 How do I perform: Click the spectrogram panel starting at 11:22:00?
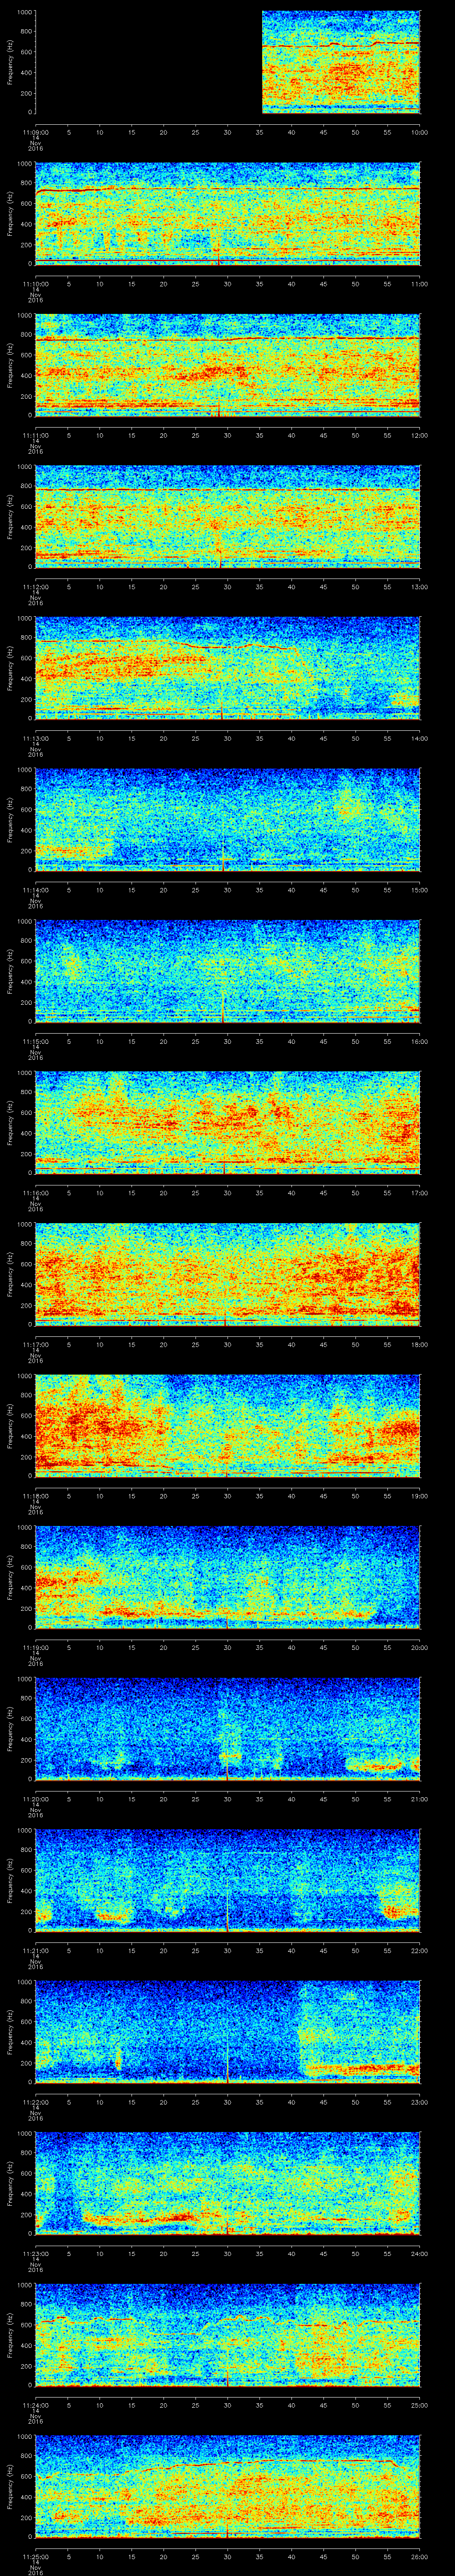[x=228, y=2032]
